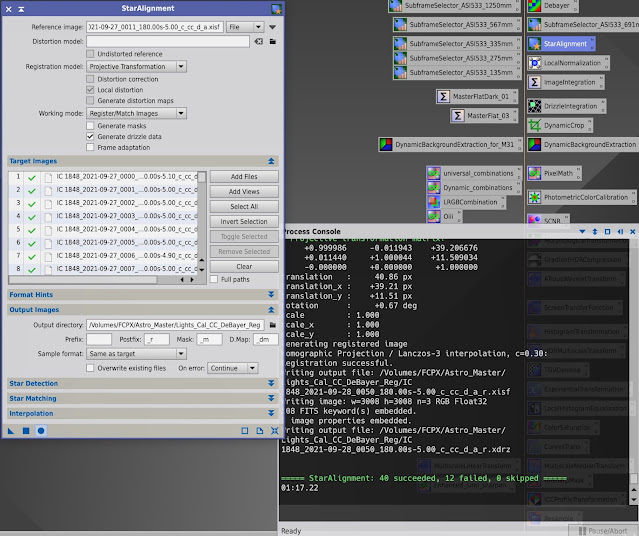The height and width of the screenshot is (536, 639).
Task: Expand the Format Hints section
Action: click(x=142, y=295)
